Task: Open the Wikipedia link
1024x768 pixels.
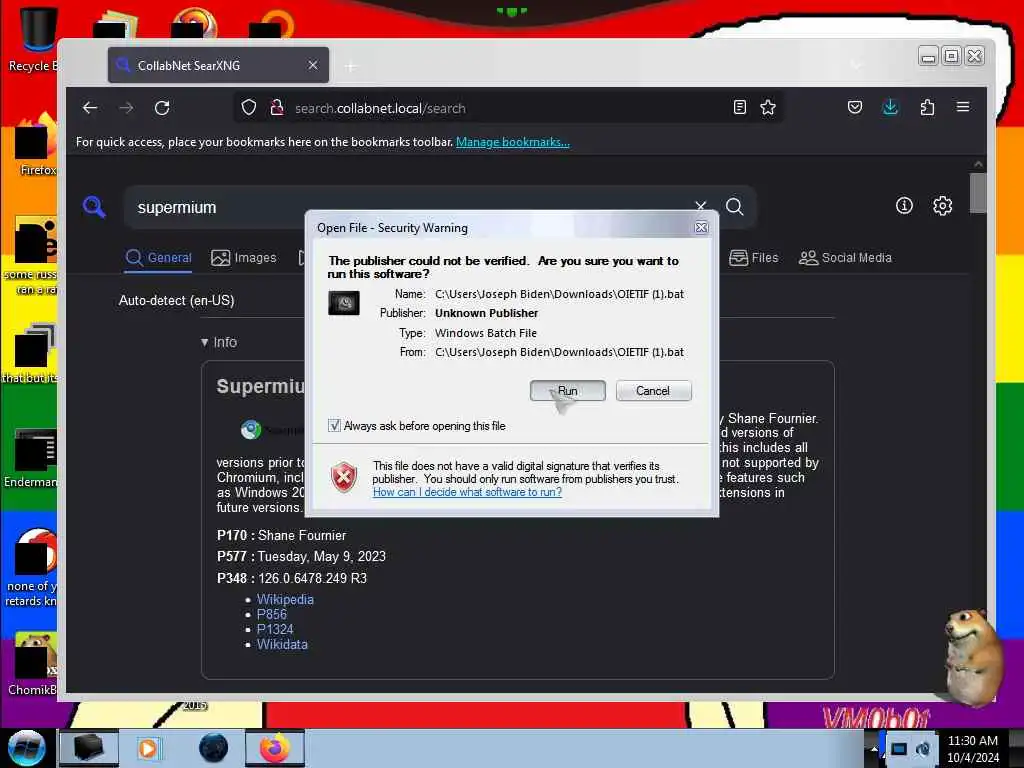Action: pyautogui.click(x=285, y=599)
